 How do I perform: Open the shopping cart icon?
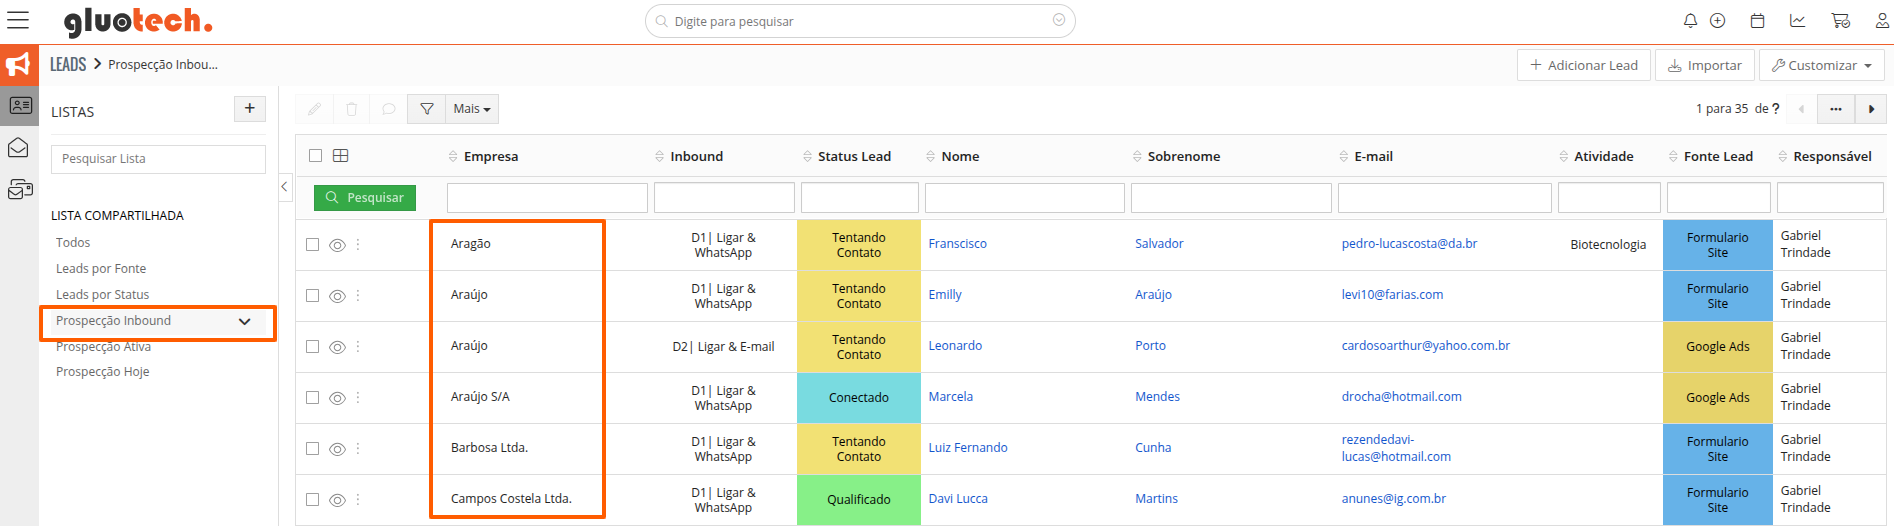click(1840, 21)
